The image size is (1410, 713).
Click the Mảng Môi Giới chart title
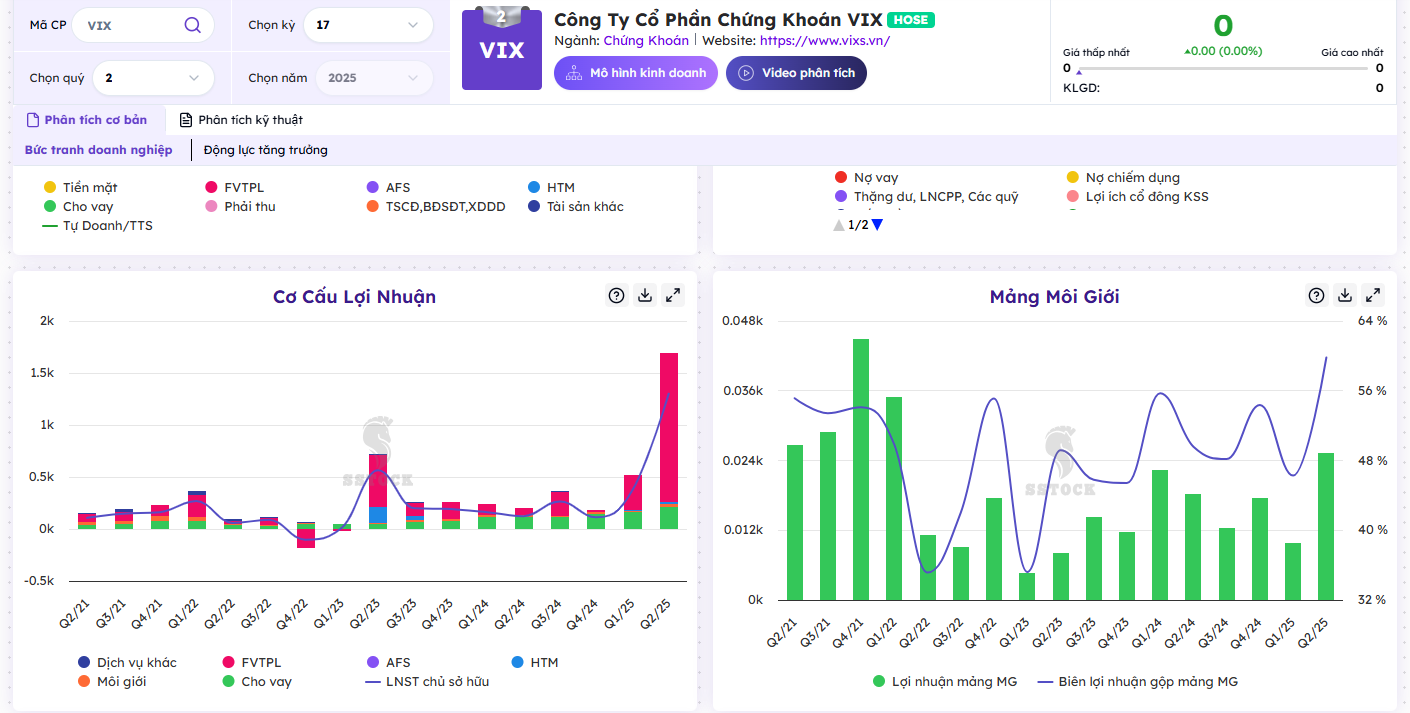point(1054,296)
